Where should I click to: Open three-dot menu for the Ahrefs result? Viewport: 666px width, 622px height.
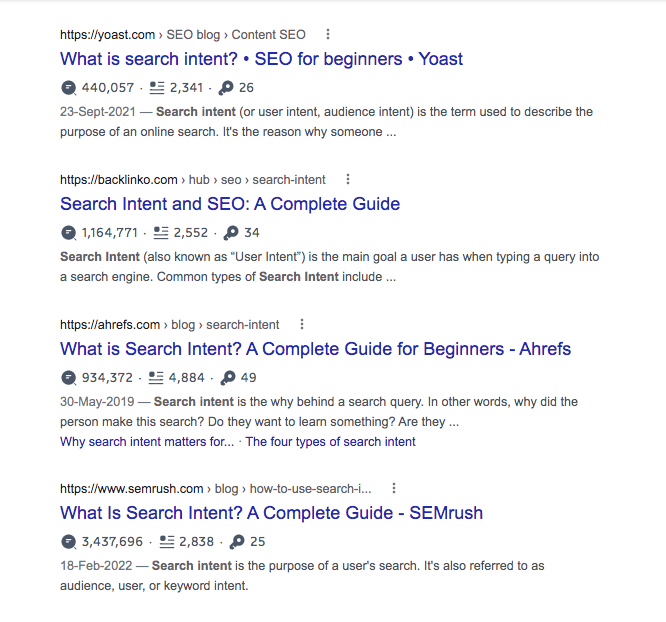(x=302, y=325)
